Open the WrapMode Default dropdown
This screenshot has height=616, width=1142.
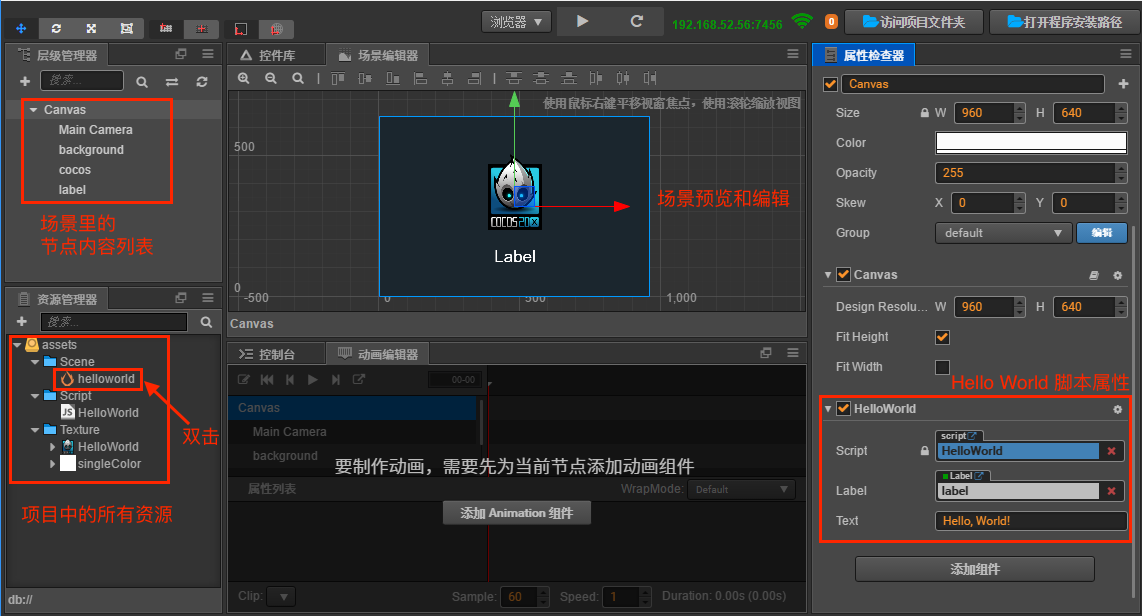coord(741,489)
